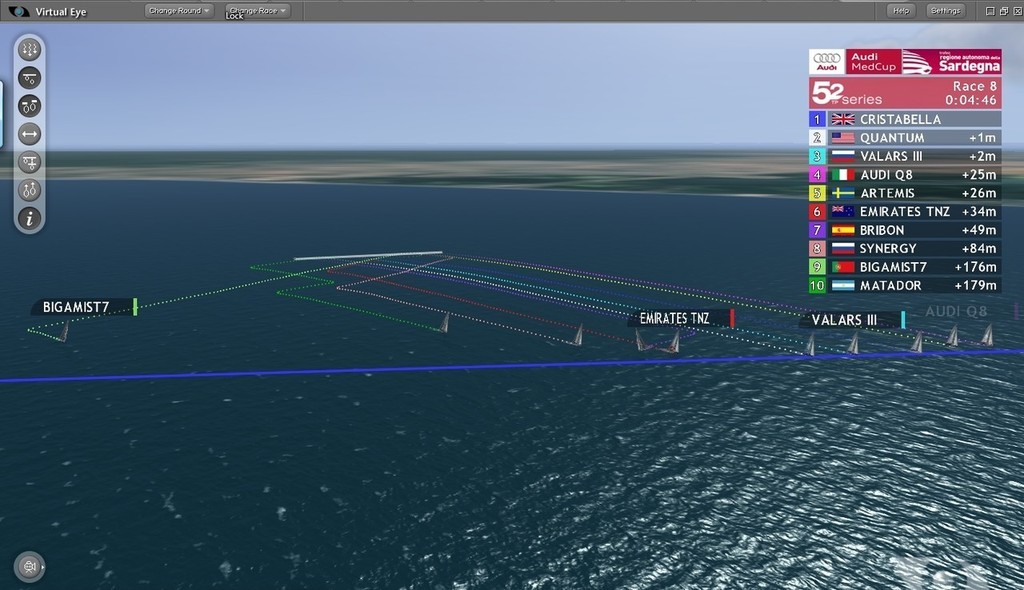Click the BIGAMIST7 boat label on the water
This screenshot has width=1024, height=590.
(84, 307)
